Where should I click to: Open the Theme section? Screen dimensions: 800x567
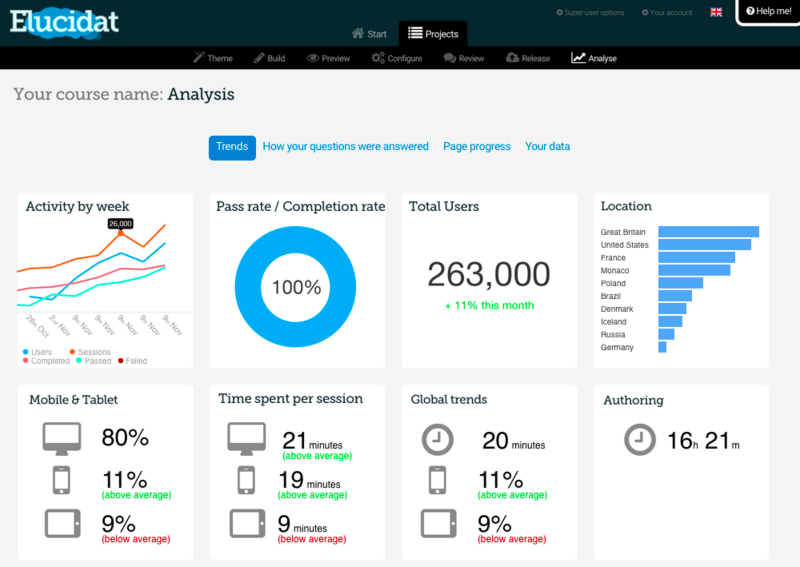pyautogui.click(x=213, y=58)
